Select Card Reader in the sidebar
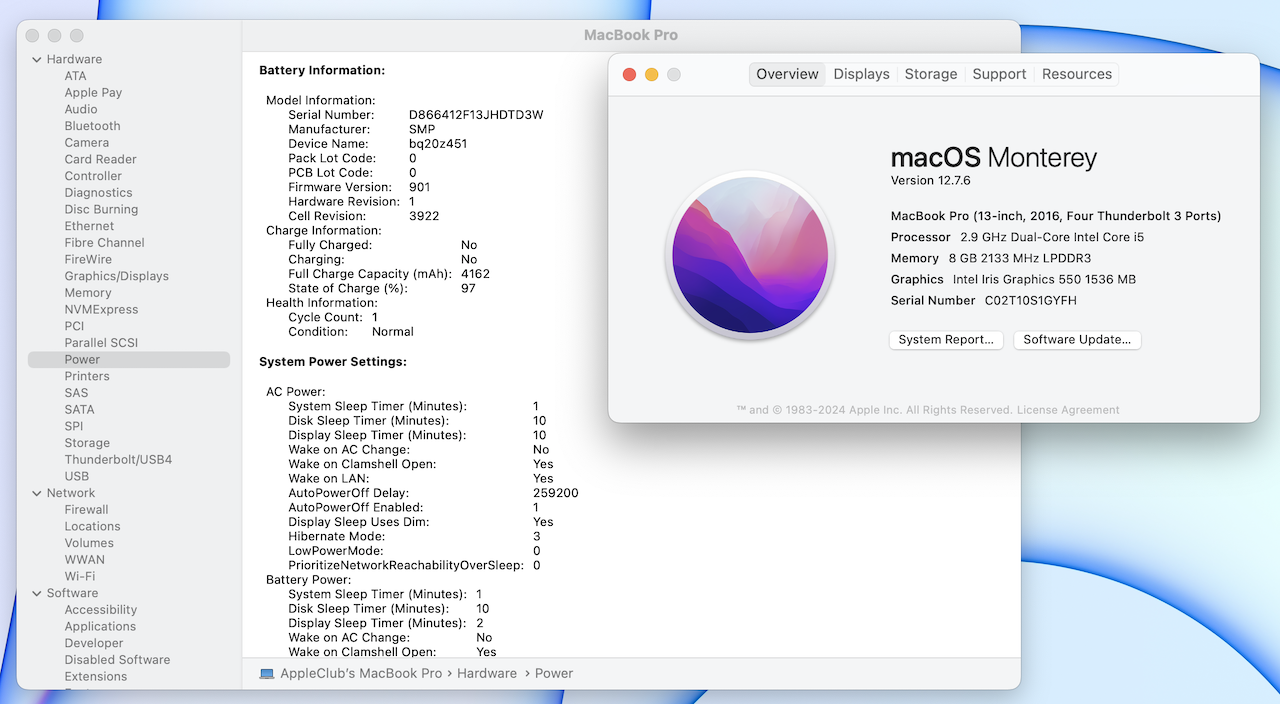 (x=101, y=159)
